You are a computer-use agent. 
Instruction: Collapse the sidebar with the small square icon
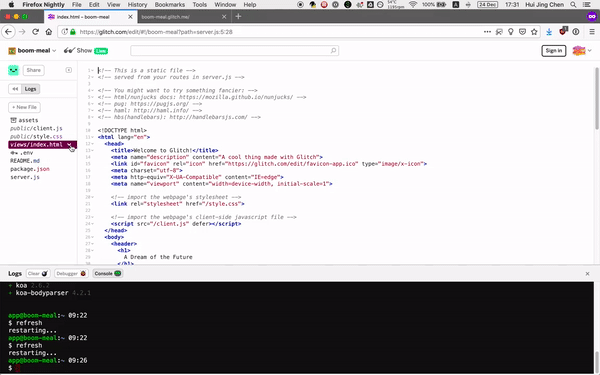68,70
